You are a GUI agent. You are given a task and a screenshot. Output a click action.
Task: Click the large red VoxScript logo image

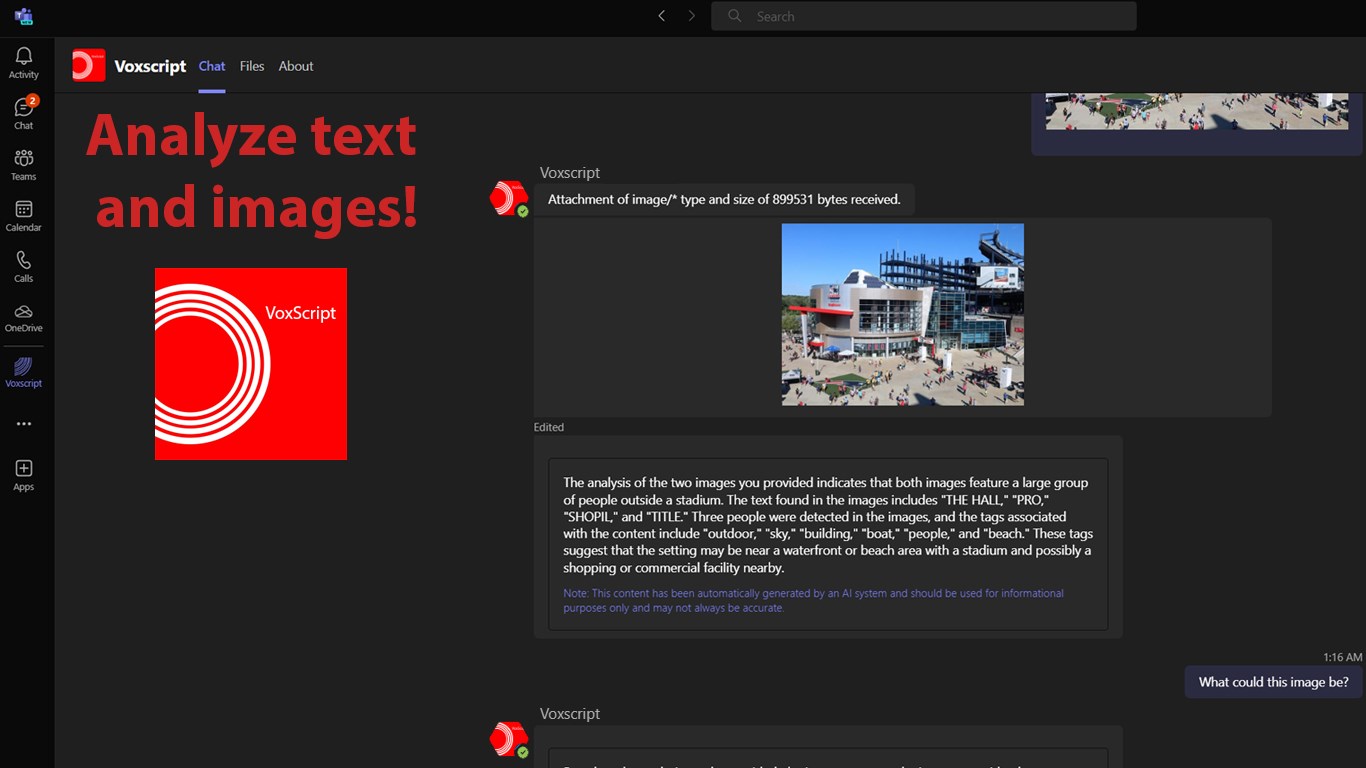(251, 364)
